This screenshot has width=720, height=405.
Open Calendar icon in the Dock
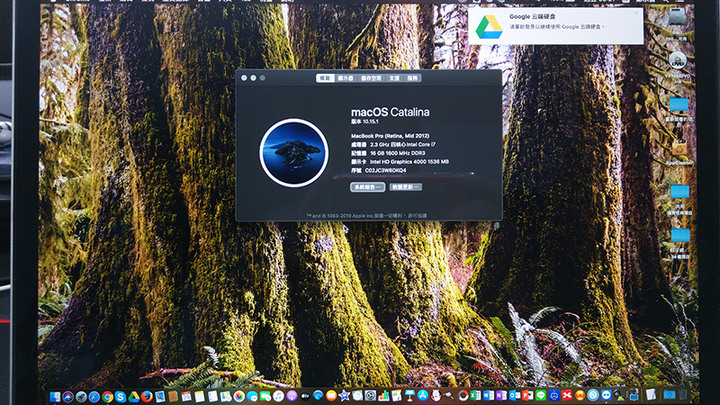tap(186, 396)
